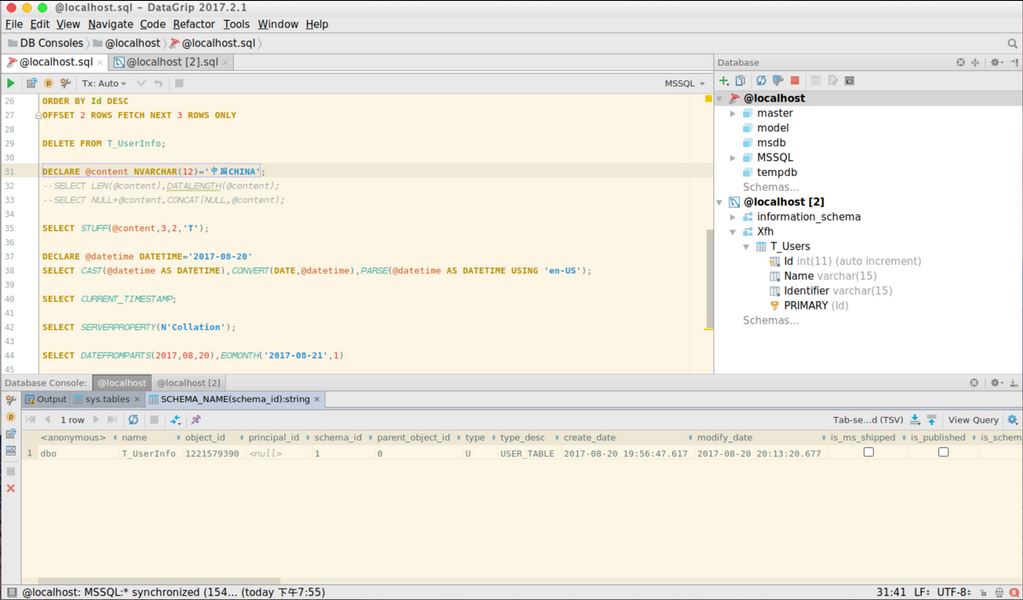Image resolution: width=1023 pixels, height=600 pixels.
Task: Click the View Query button
Action: [x=972, y=420]
